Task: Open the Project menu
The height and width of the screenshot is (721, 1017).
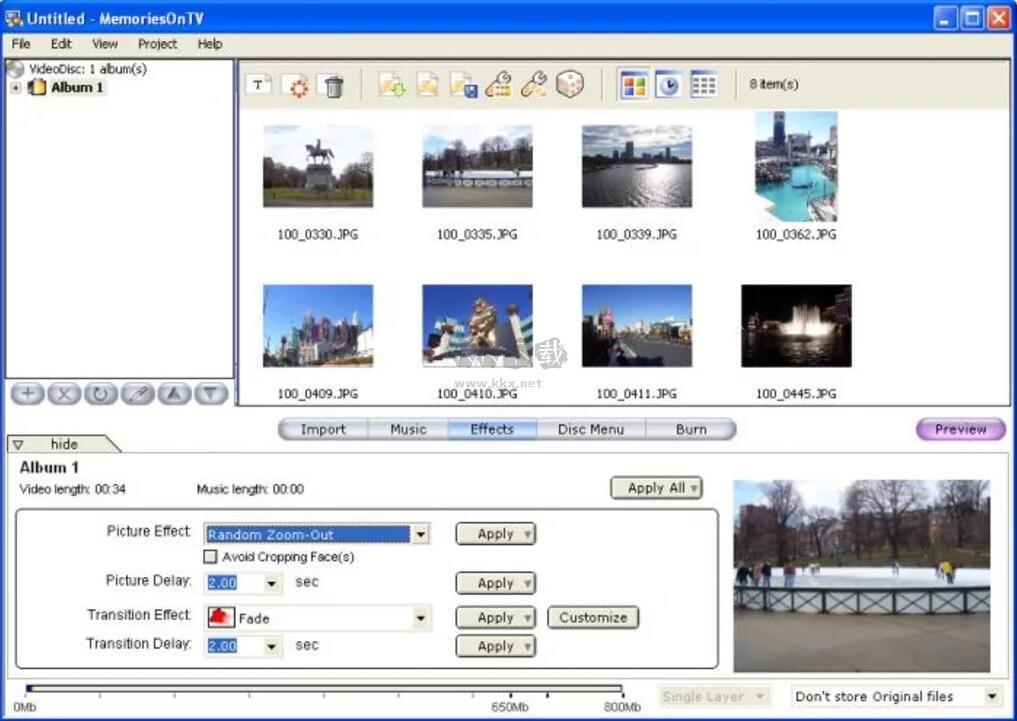Action: tap(157, 44)
